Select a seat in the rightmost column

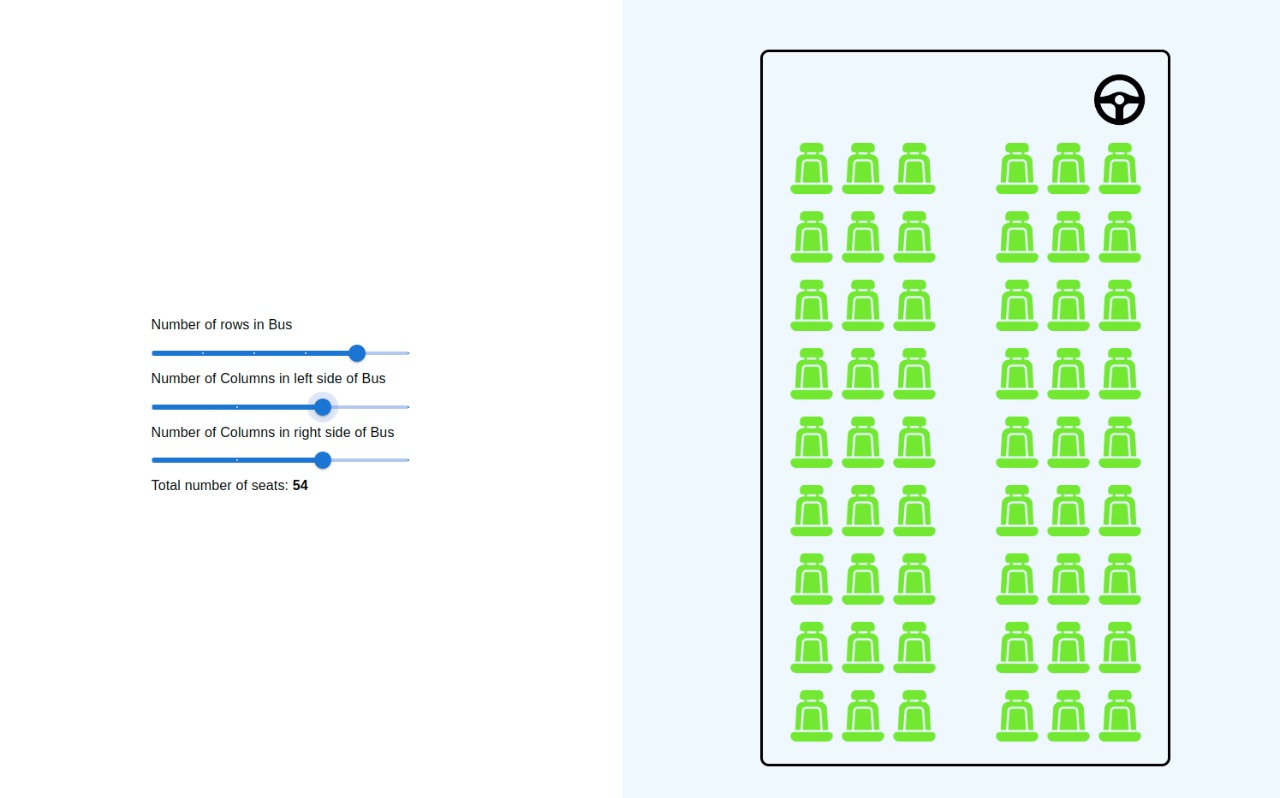coord(1119,441)
